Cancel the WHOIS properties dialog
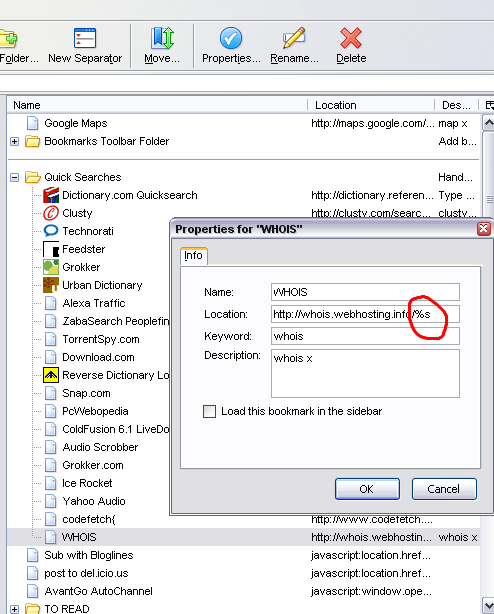This screenshot has width=494, height=614. pos(444,489)
